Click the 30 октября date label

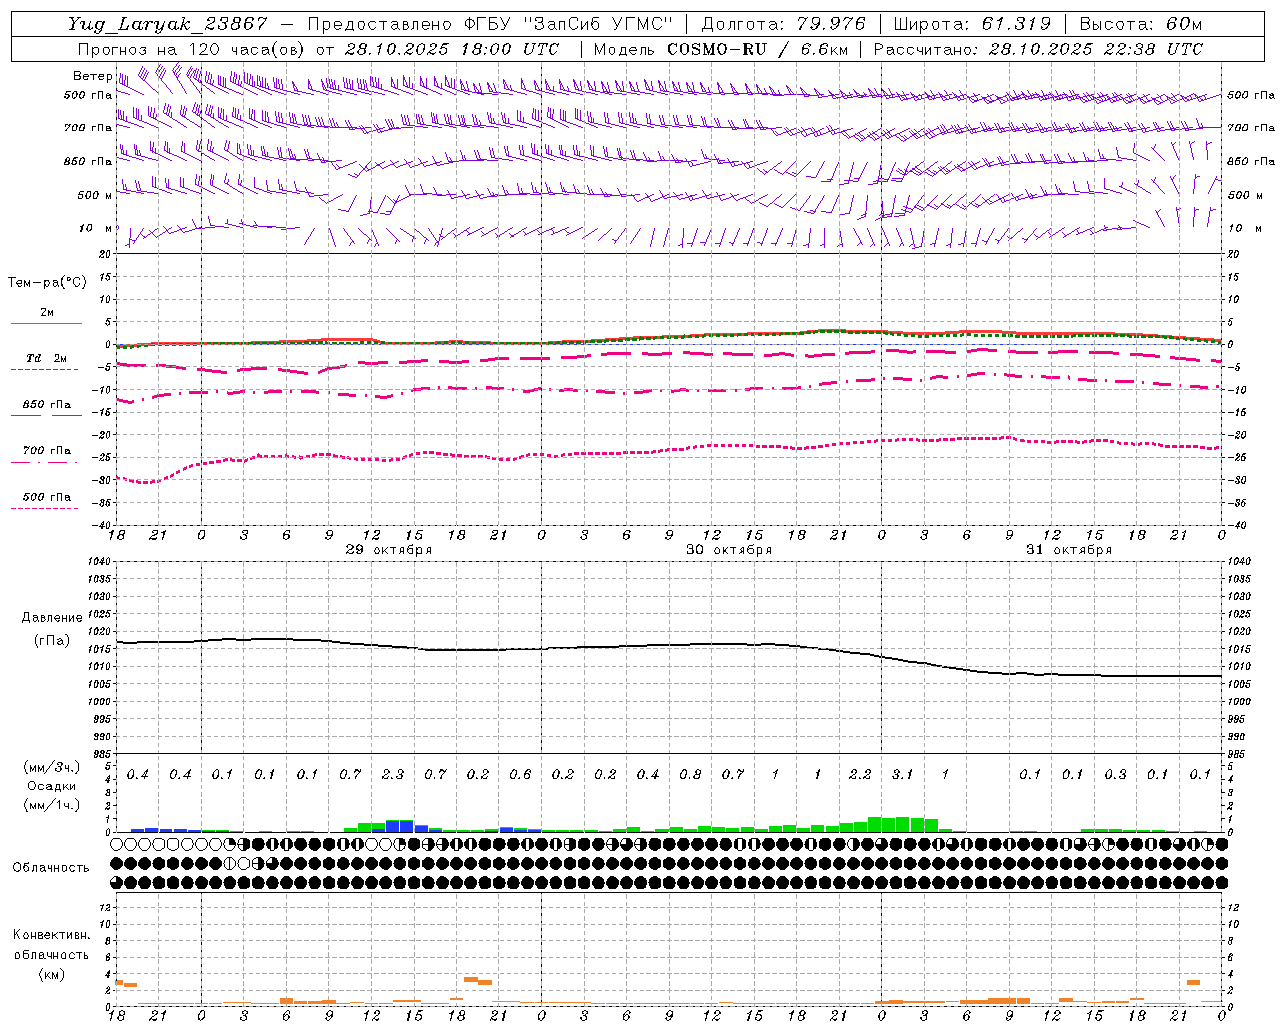point(729,550)
